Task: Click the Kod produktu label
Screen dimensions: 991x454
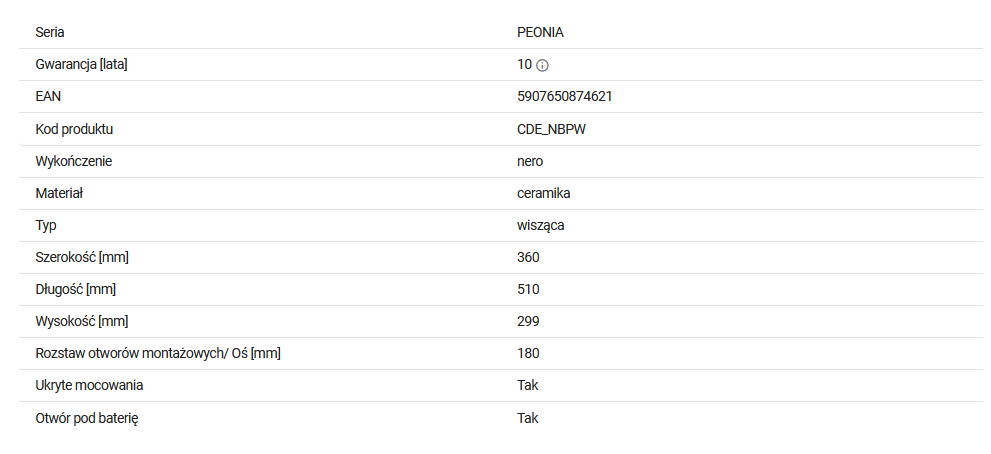Action: [74, 129]
